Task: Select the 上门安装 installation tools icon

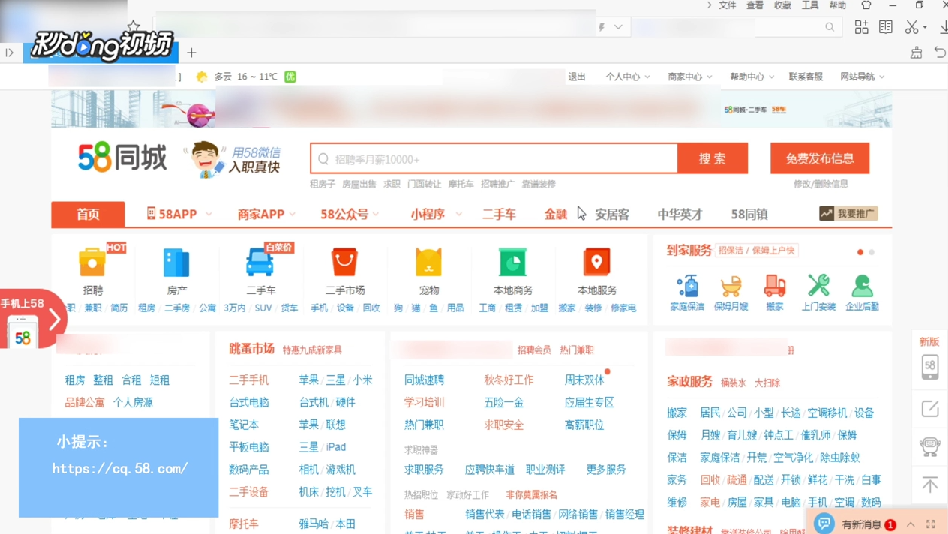Action: [819, 285]
